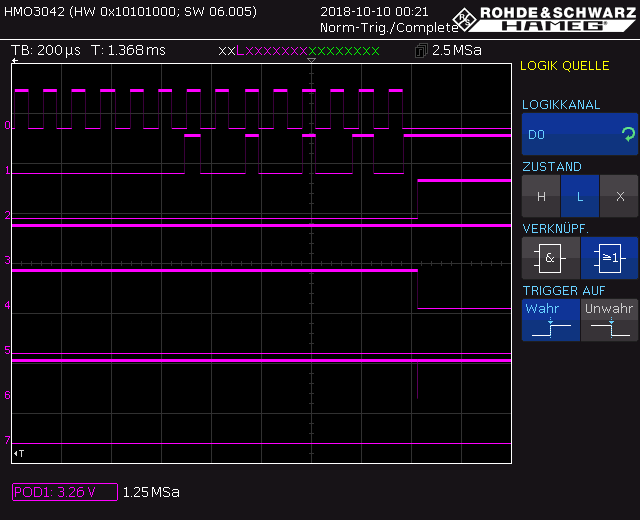
Task: Click the TRIGGER AUF section label
Action: [564, 291]
